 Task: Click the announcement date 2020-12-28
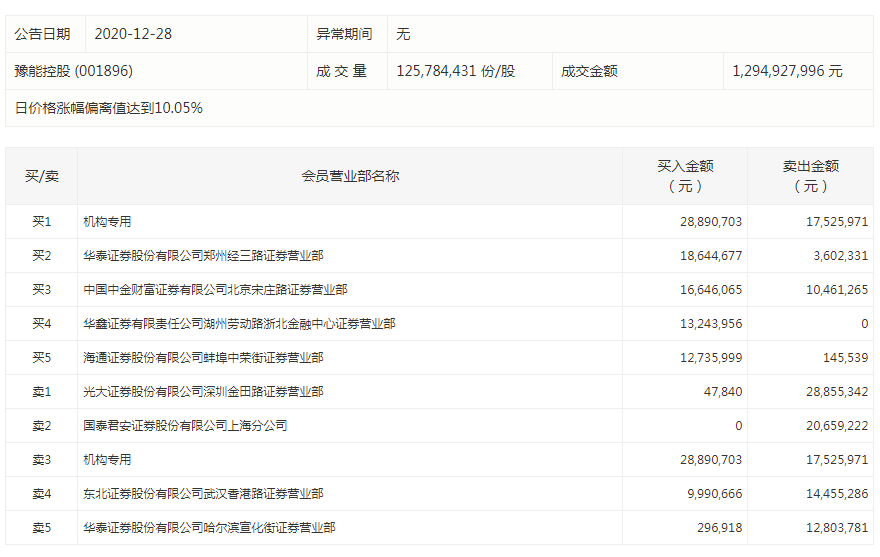coord(133,34)
